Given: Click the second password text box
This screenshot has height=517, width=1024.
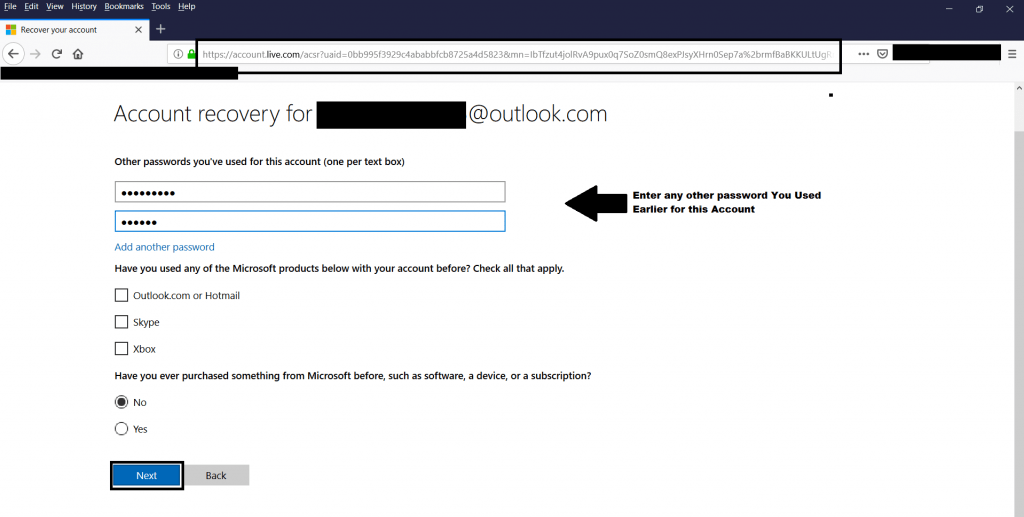Looking at the screenshot, I should (310, 221).
